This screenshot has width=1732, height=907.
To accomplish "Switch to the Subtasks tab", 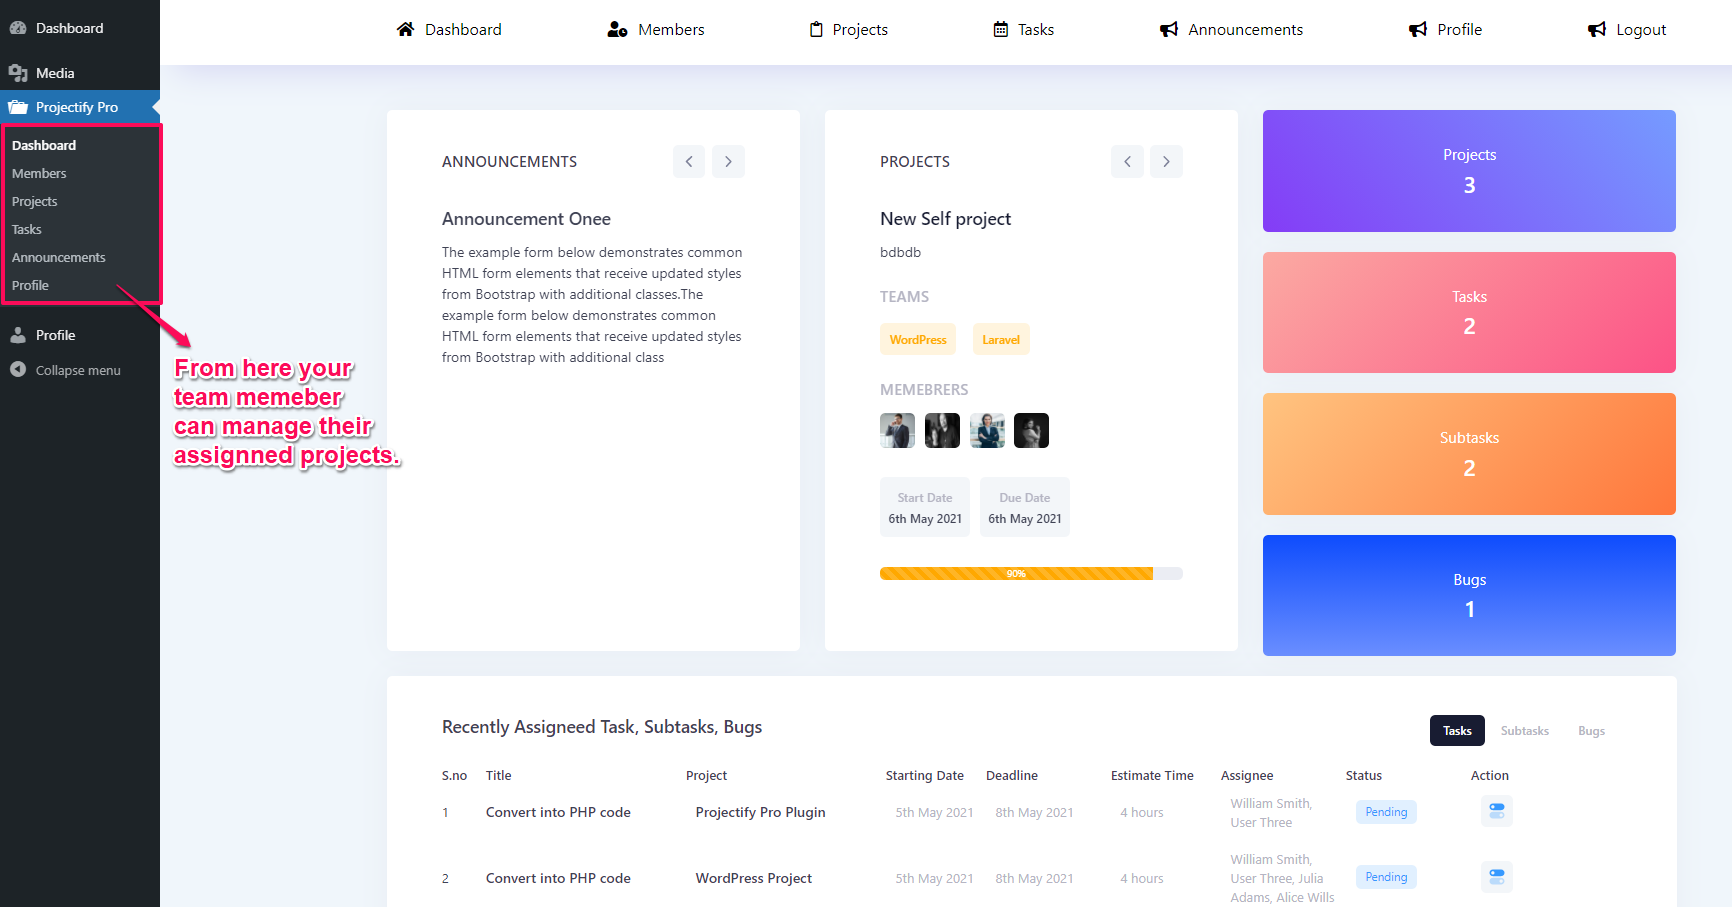I will click(x=1524, y=730).
